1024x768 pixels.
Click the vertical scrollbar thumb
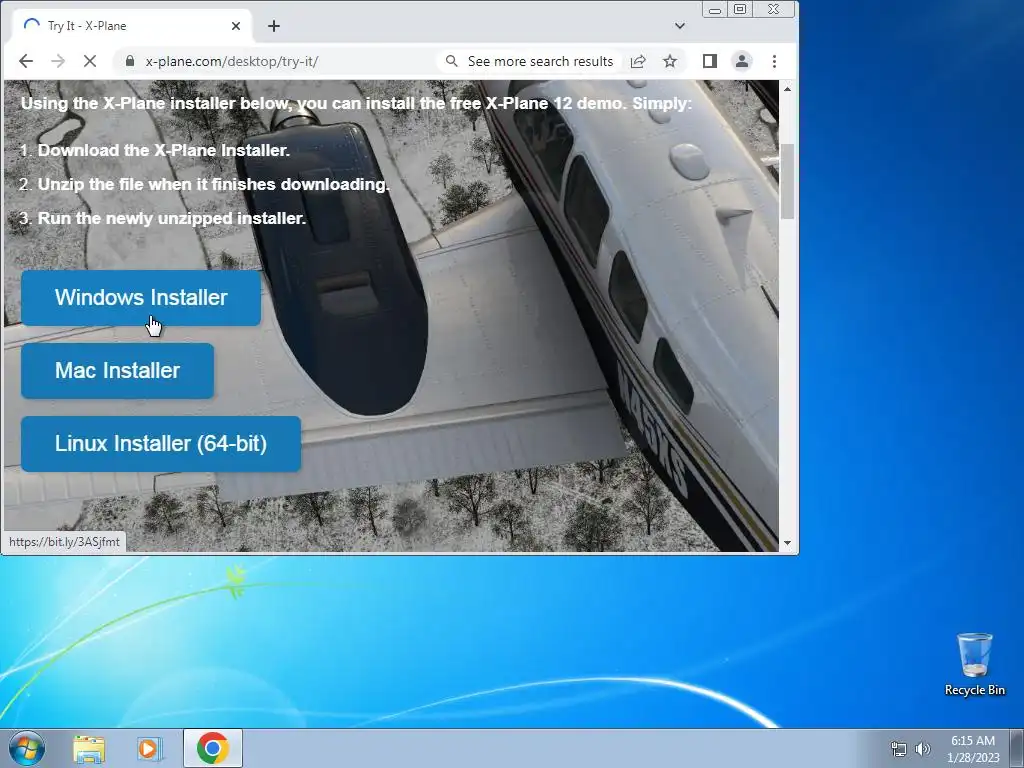(787, 181)
